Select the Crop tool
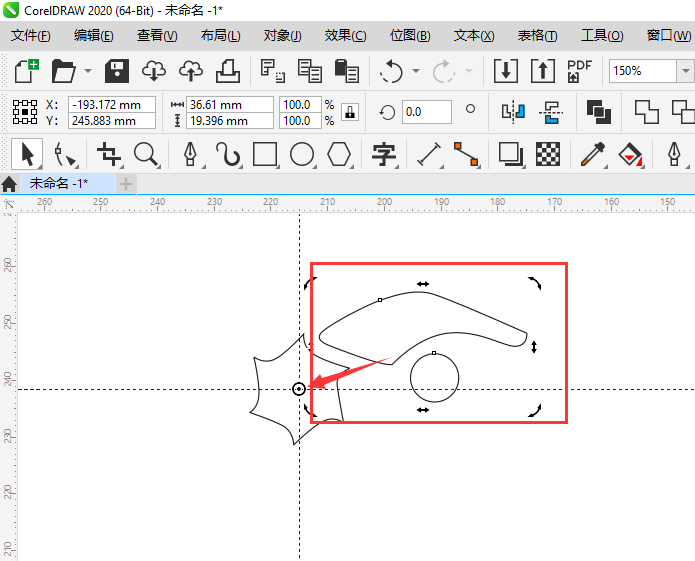The image size is (695, 561). tap(109, 154)
